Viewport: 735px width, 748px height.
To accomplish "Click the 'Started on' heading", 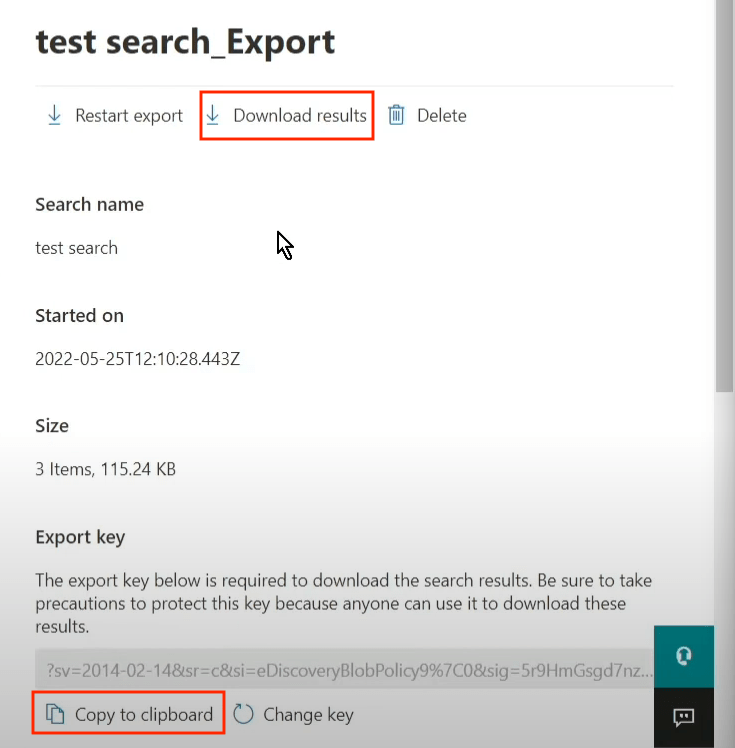I will (x=80, y=315).
